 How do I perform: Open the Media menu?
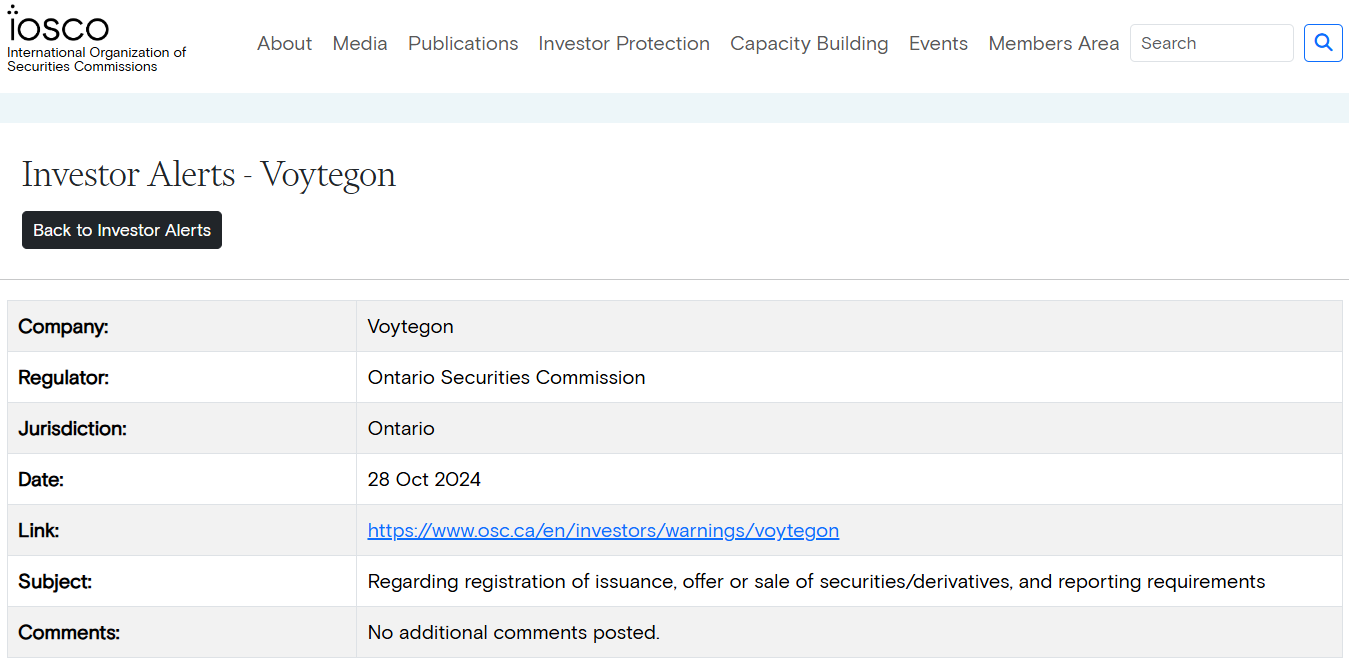point(360,44)
